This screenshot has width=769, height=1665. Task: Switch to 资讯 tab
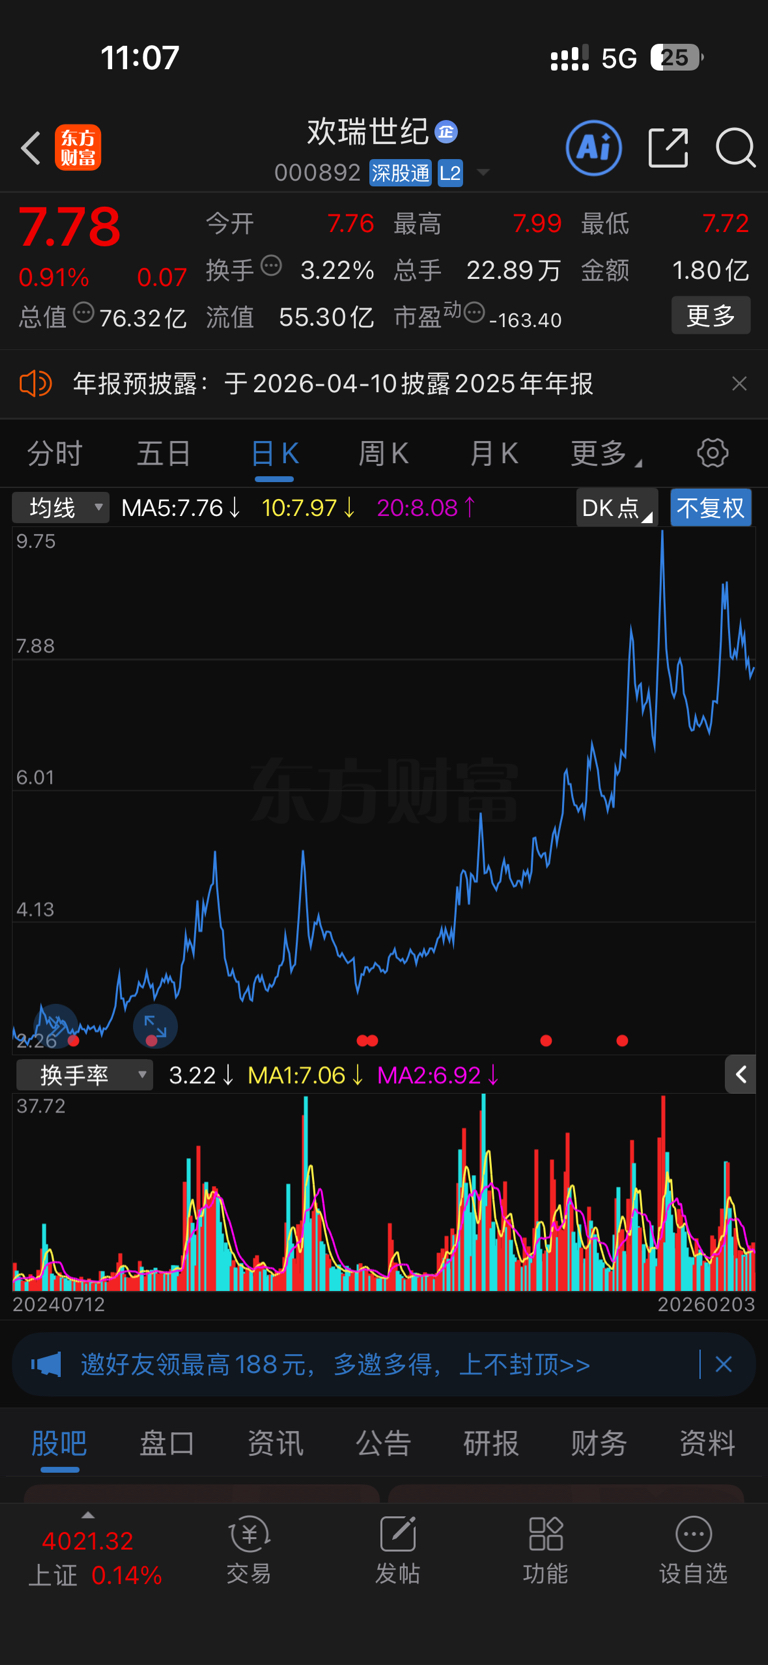275,1443
